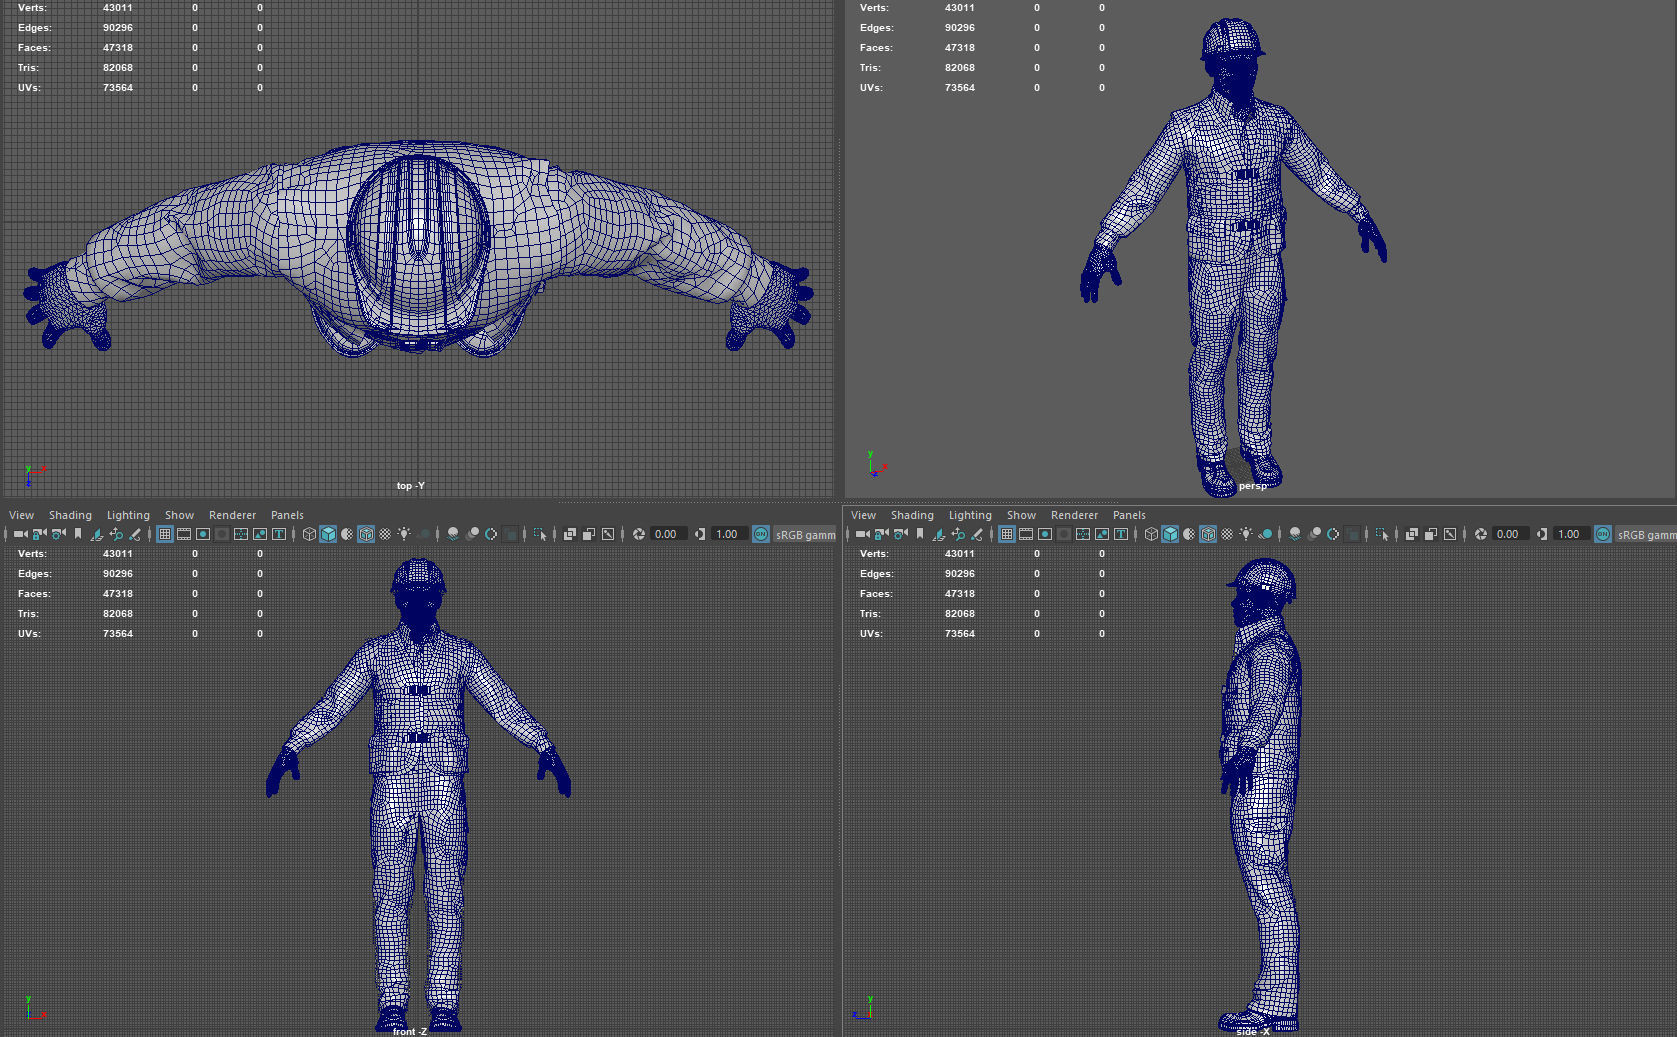The height and width of the screenshot is (1037, 1677).
Task: Open sRGB gamma dropdown in front view toolbar
Action: point(805,535)
